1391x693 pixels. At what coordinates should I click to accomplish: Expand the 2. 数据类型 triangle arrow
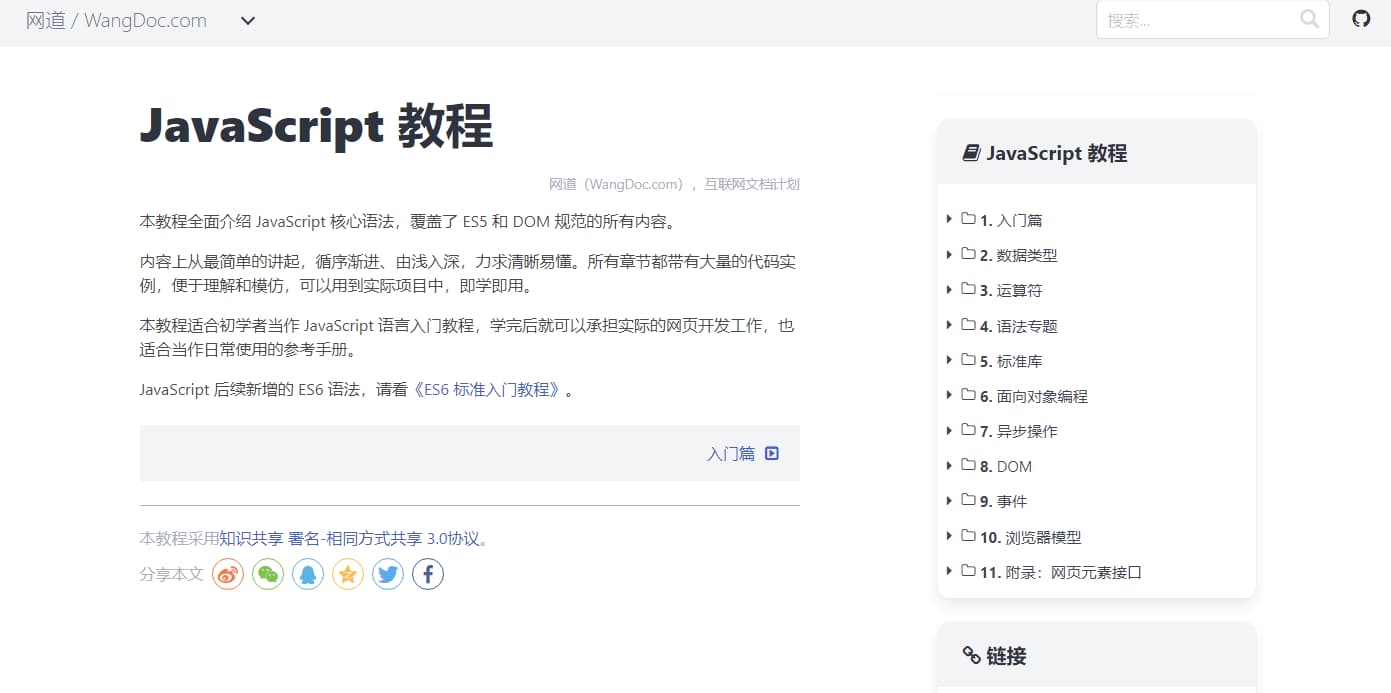[x=949, y=254]
